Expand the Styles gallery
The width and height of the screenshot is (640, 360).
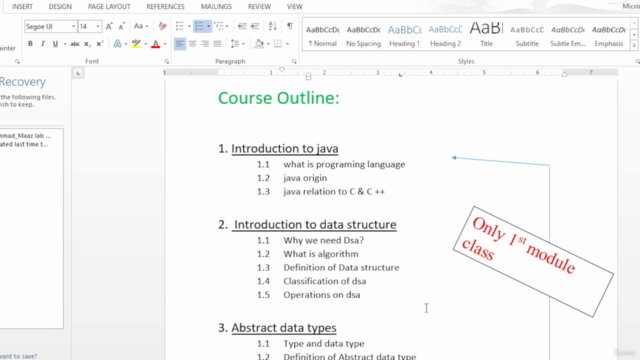click(634, 46)
